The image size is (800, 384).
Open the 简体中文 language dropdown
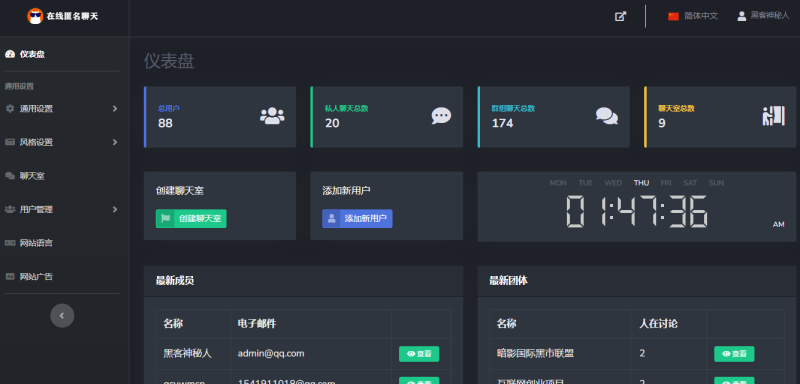point(693,16)
